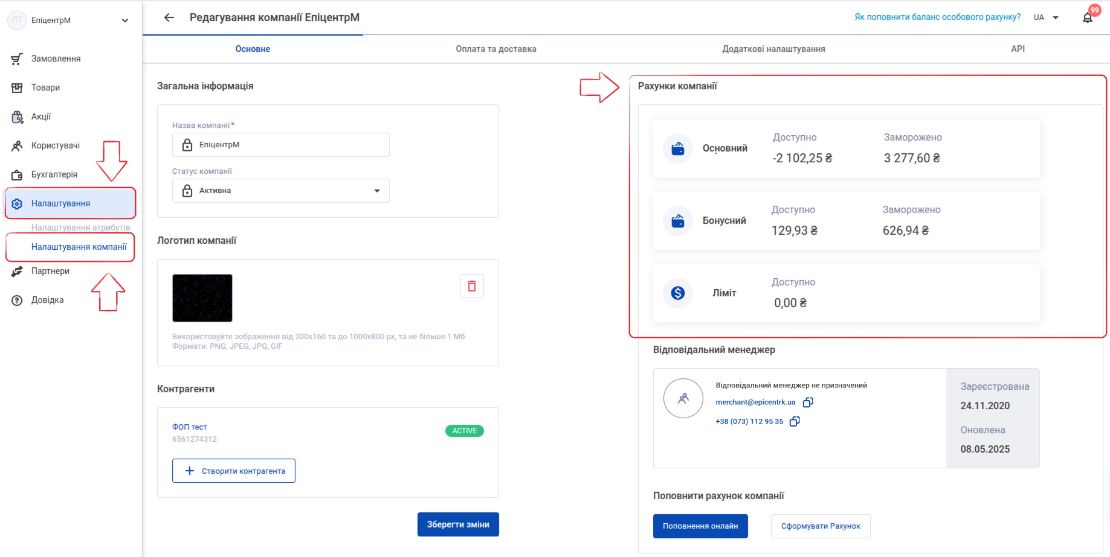
Task: Open the Як поповнити баланс особового рахунку link
Action: click(x=937, y=17)
